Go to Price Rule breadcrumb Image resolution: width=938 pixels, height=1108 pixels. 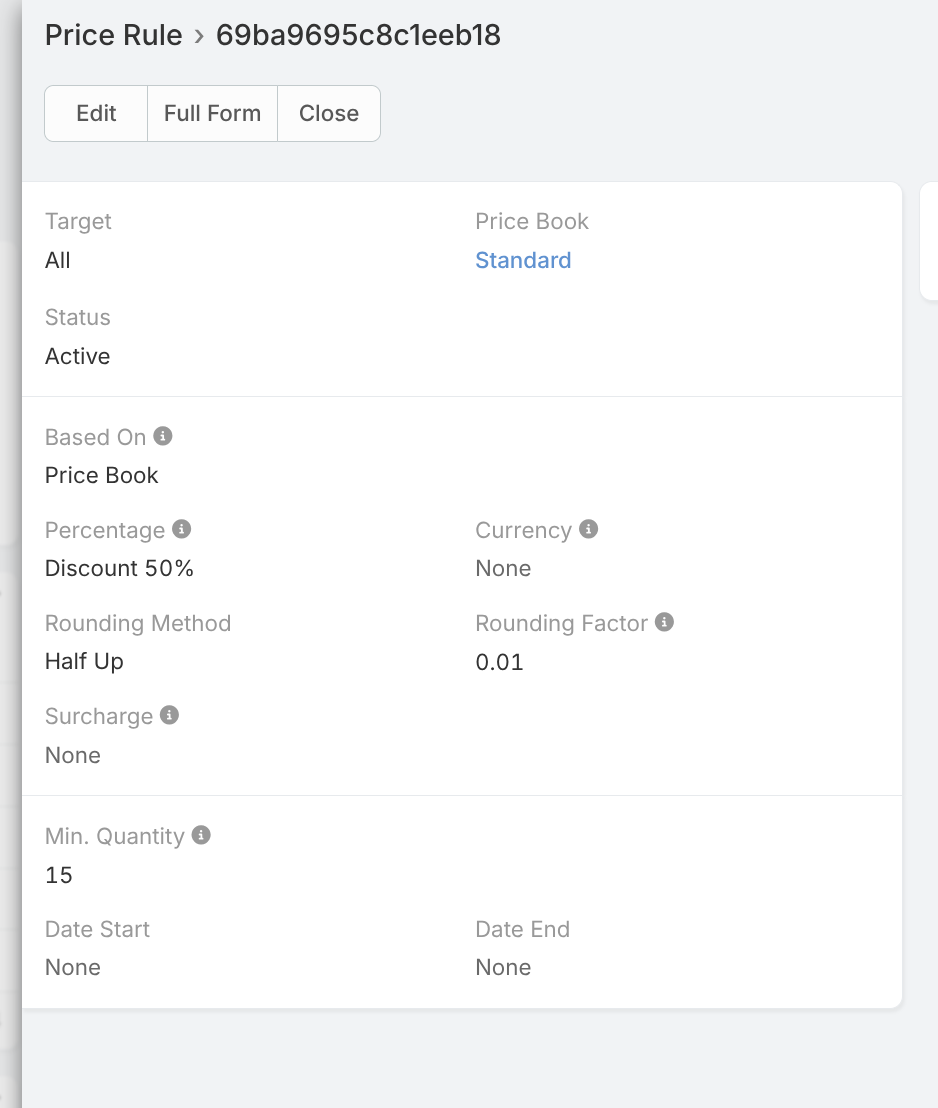pos(114,36)
